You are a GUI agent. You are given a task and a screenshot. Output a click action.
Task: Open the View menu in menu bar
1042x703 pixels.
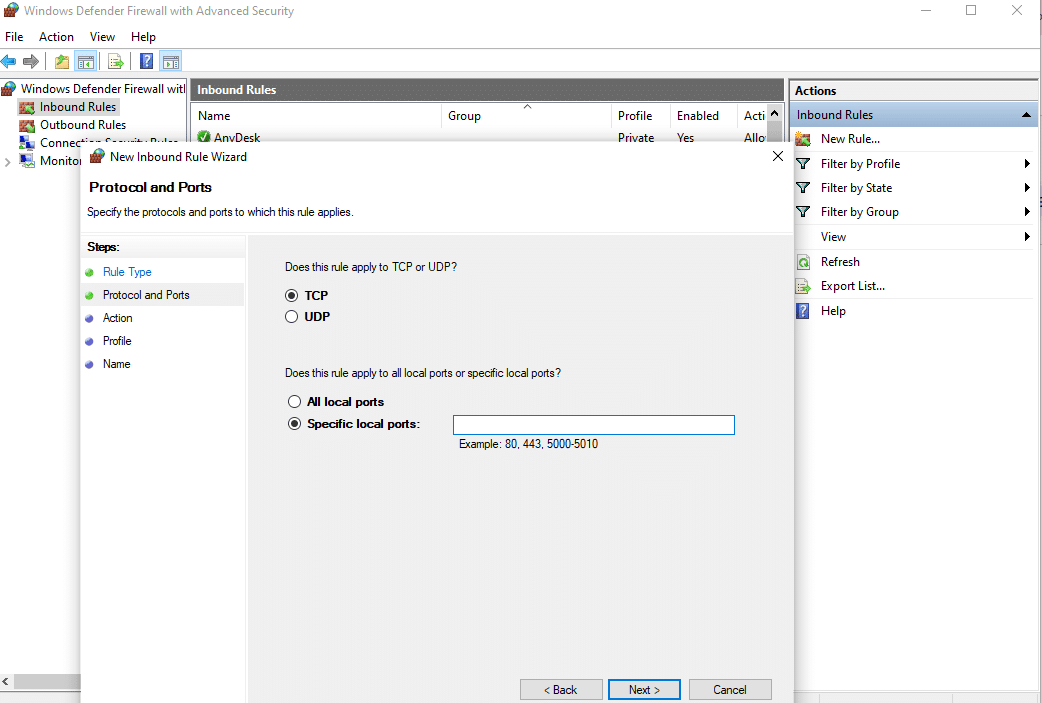tap(102, 37)
